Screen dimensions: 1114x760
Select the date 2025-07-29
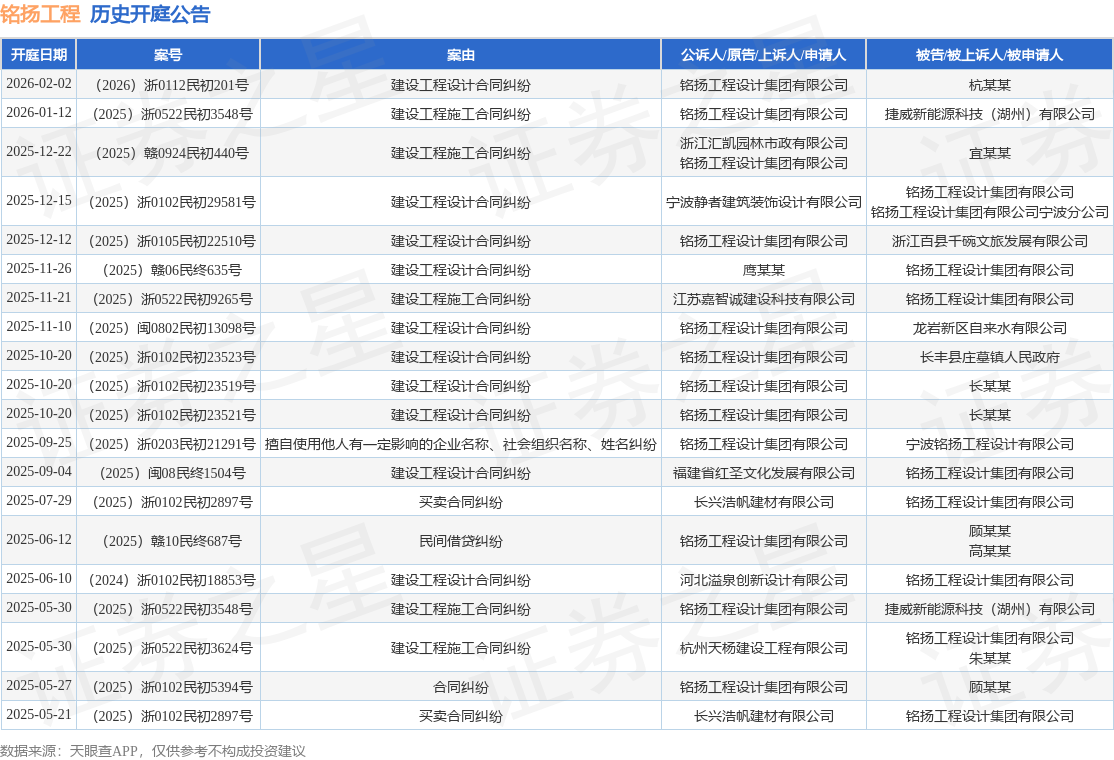point(39,501)
